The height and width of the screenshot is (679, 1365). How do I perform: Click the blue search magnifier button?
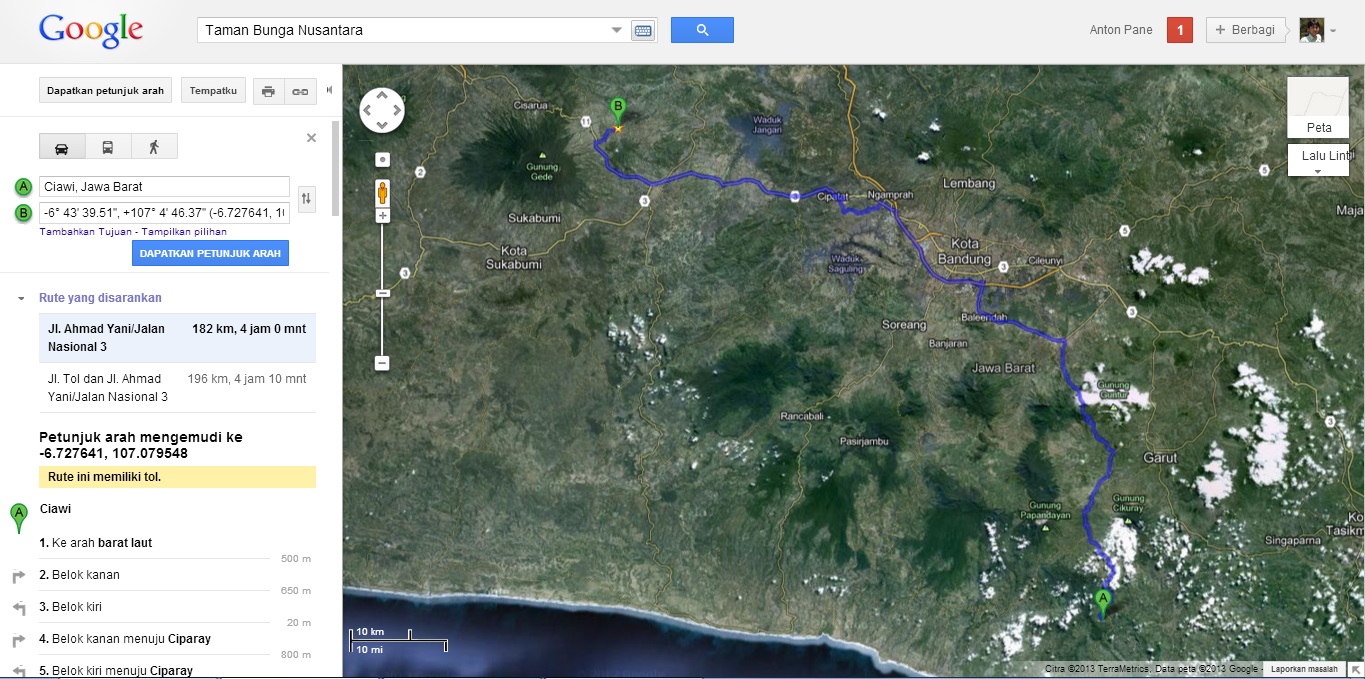point(702,30)
